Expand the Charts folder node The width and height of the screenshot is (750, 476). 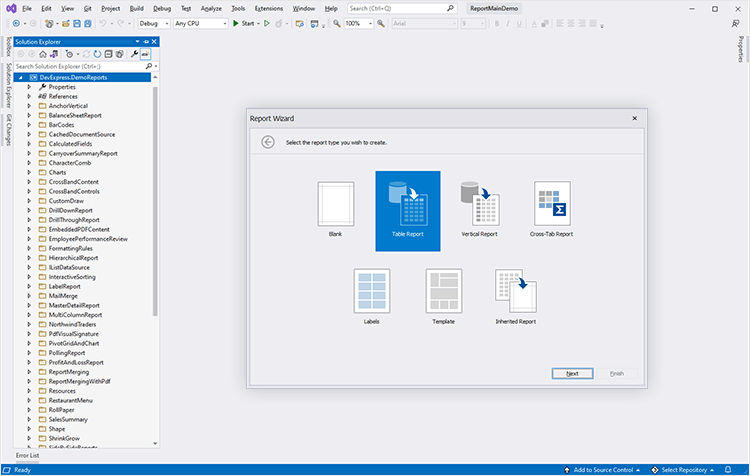point(30,172)
